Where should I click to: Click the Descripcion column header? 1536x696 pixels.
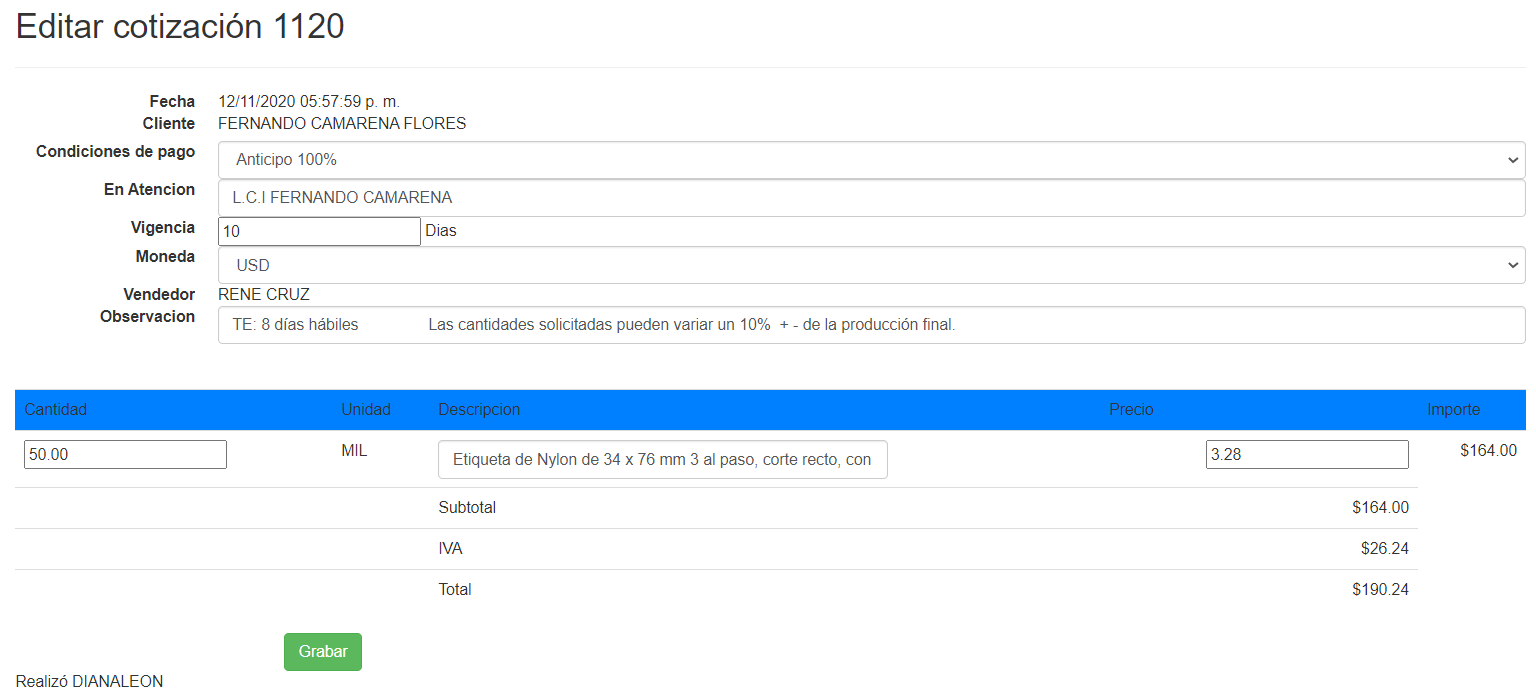click(479, 410)
